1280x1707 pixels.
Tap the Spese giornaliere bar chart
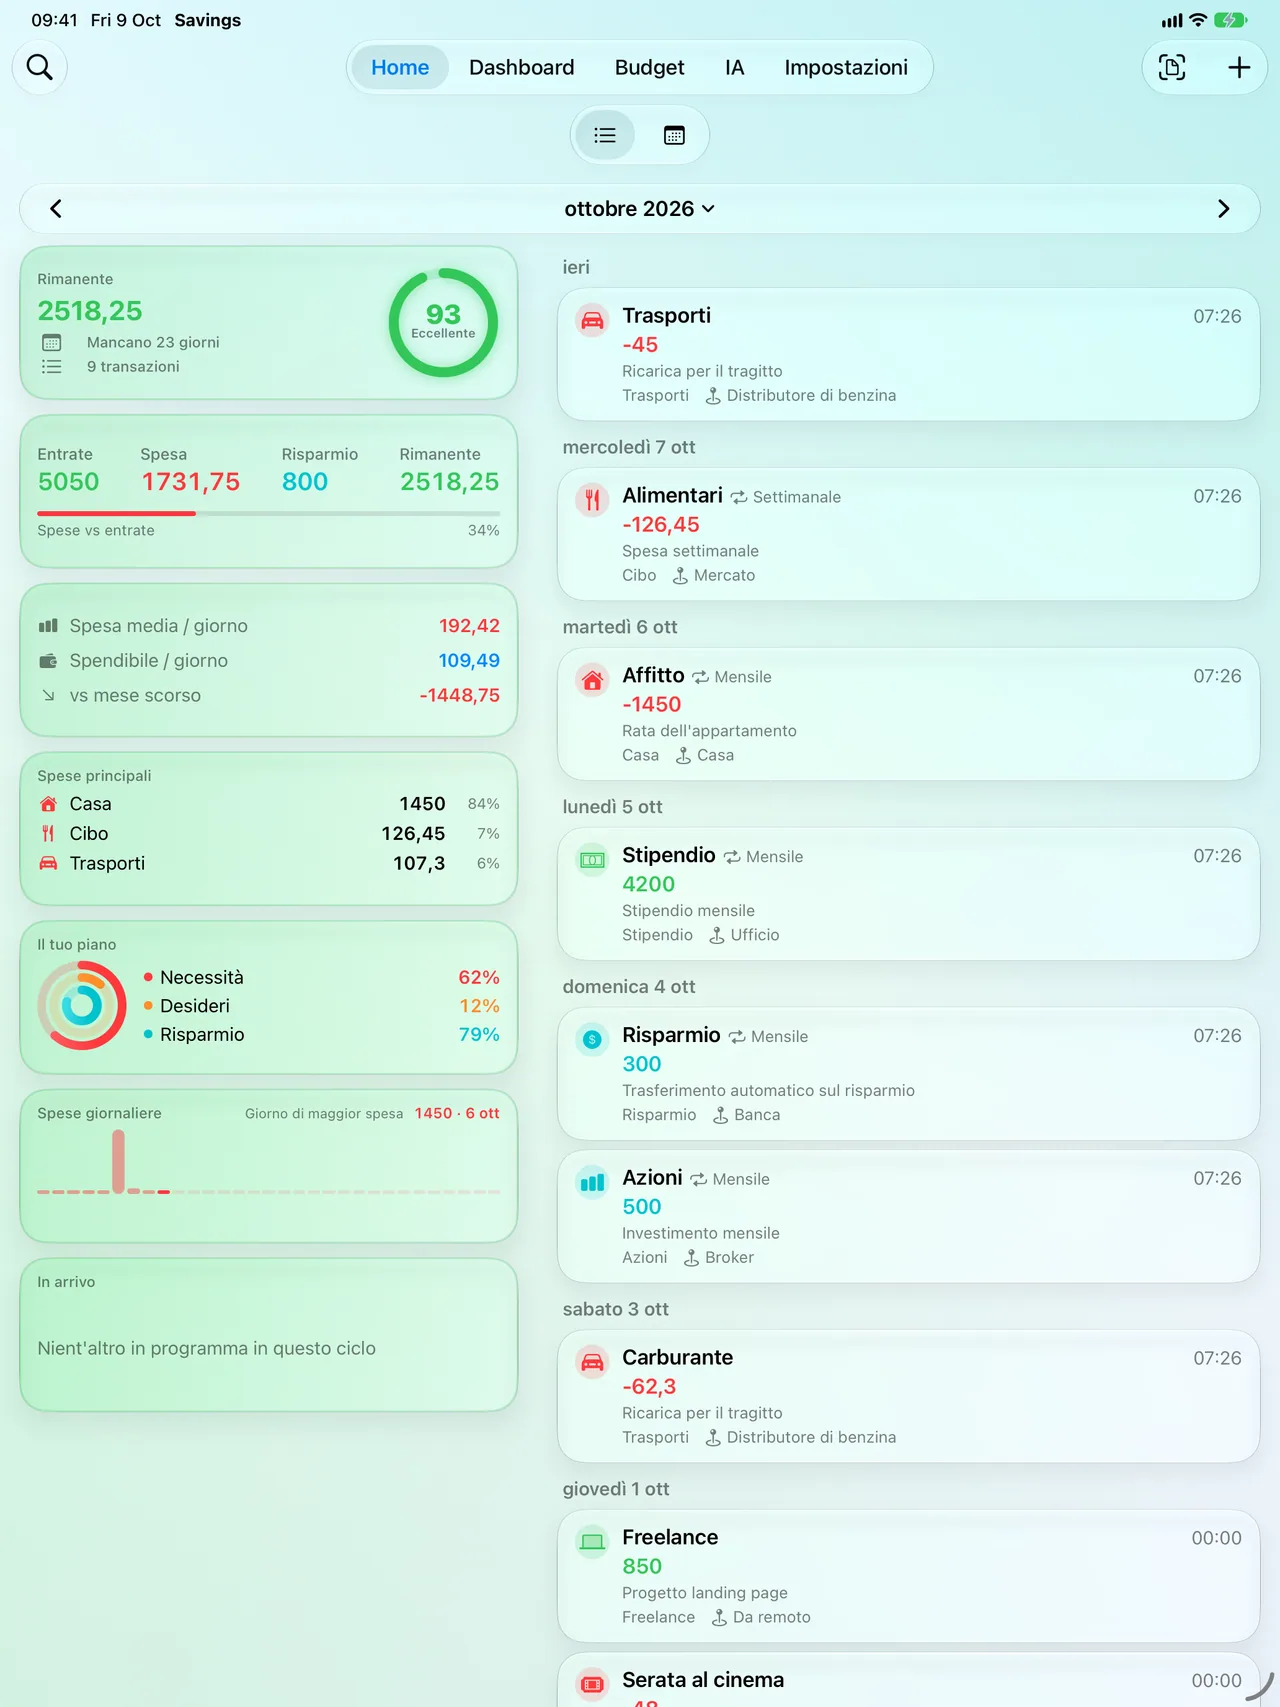[x=268, y=1162]
